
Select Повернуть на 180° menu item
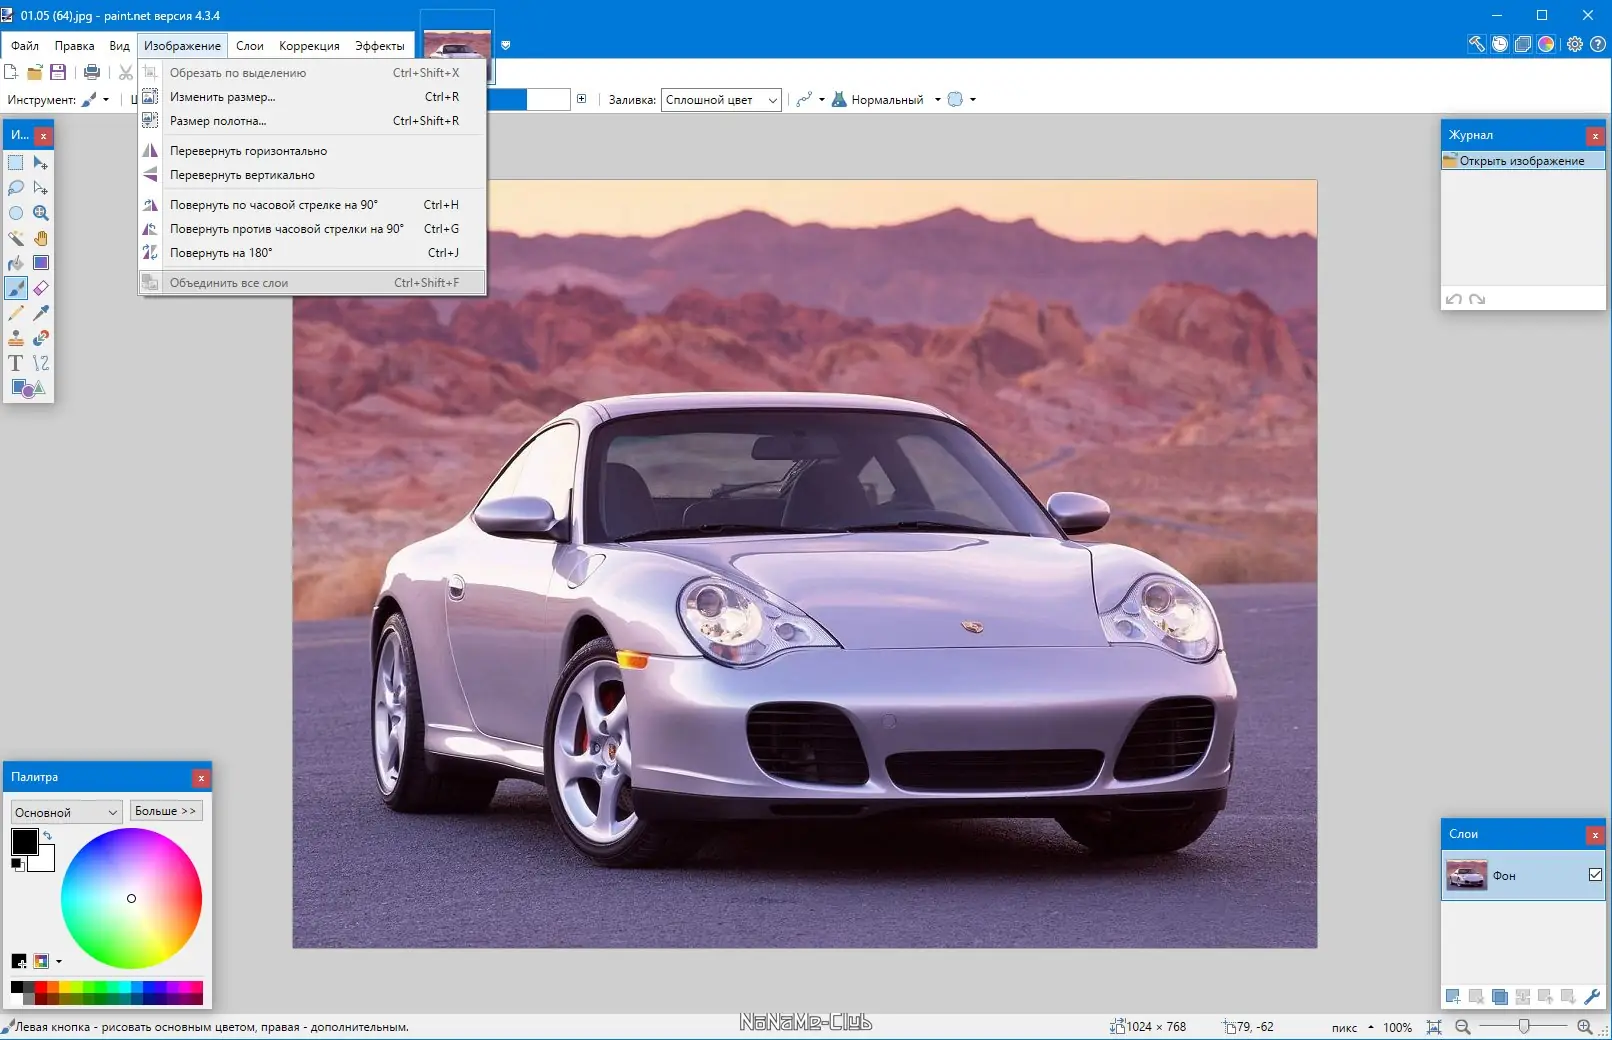pos(312,253)
